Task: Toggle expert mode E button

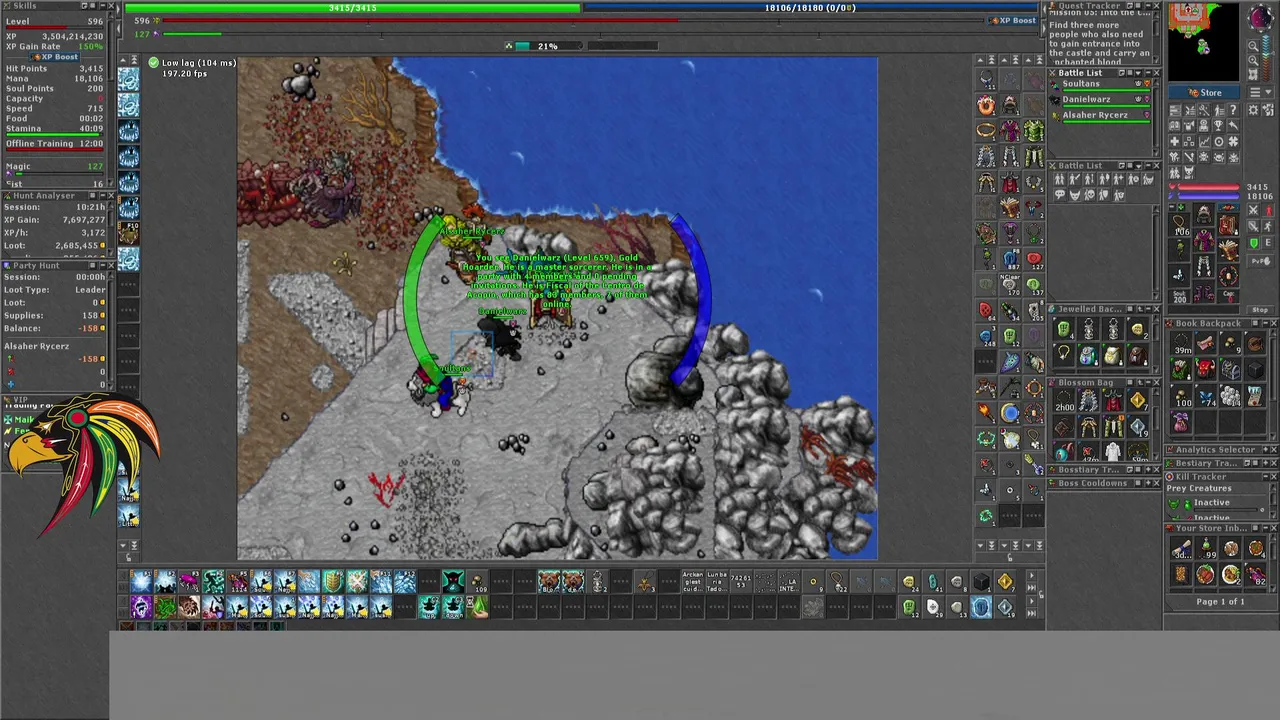Action: coord(1268,243)
